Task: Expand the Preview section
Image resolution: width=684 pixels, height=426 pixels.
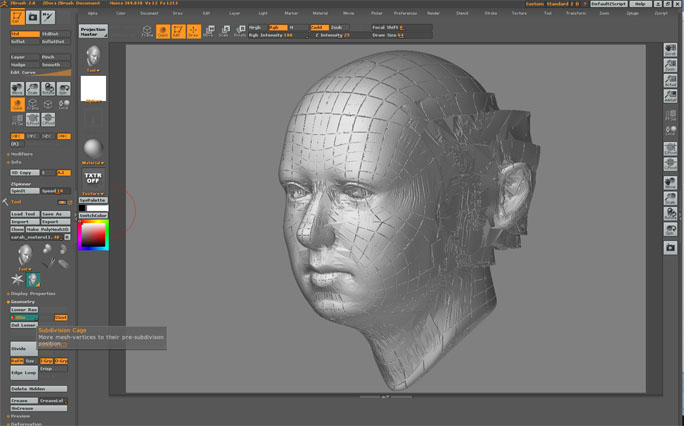Action: point(19,416)
